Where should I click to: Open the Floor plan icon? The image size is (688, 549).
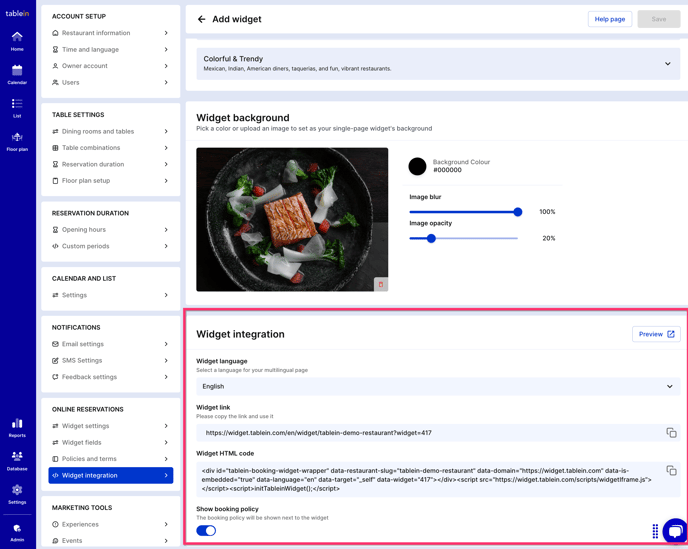click(17, 142)
